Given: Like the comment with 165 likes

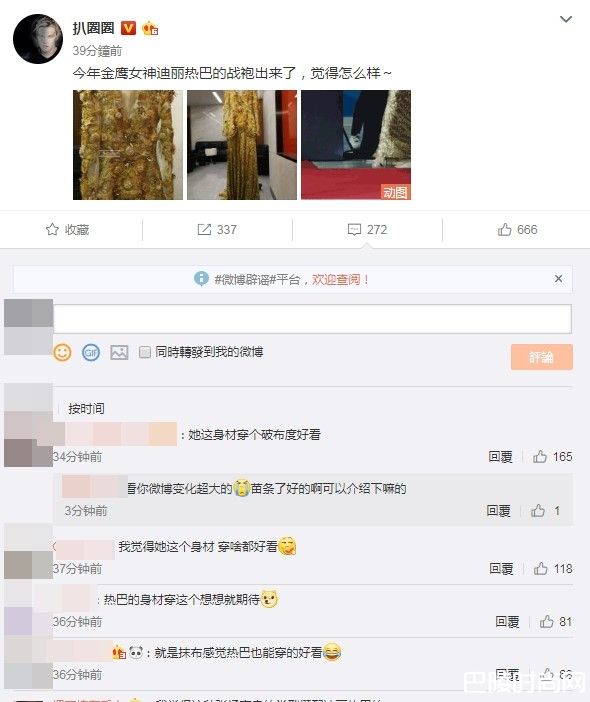Looking at the screenshot, I should point(539,457).
